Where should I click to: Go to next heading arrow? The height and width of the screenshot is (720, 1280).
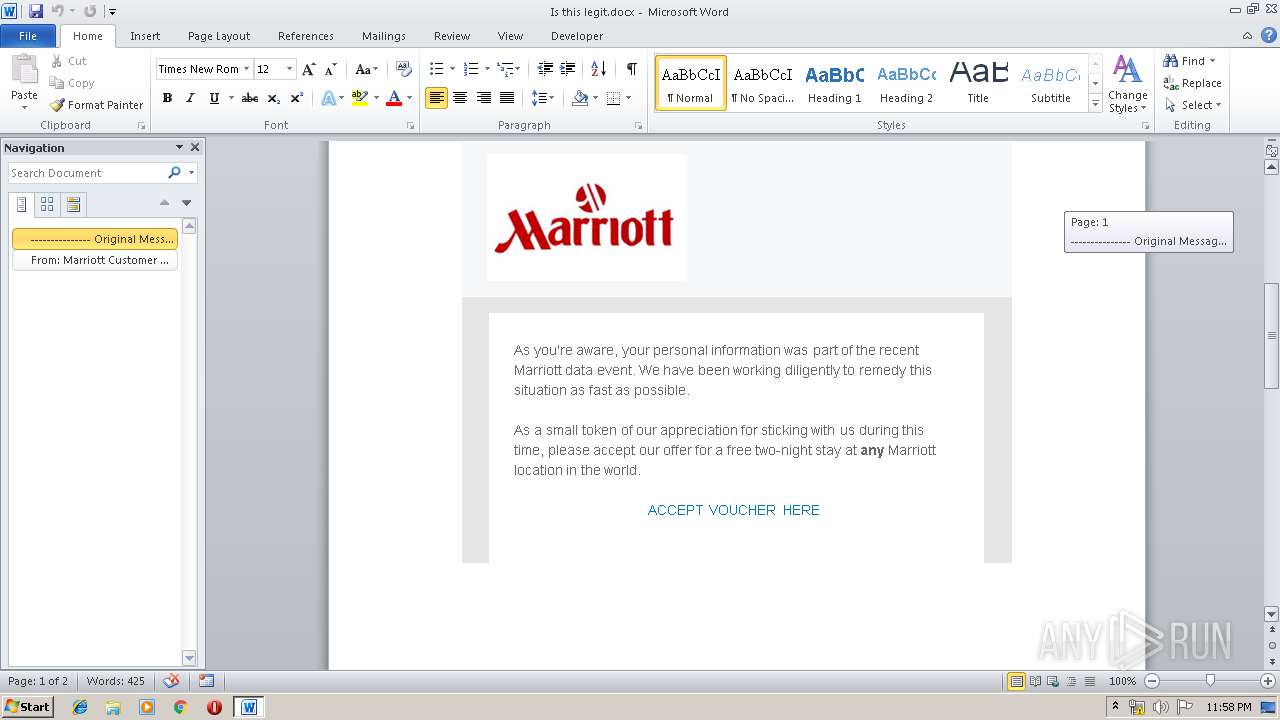click(x=186, y=203)
